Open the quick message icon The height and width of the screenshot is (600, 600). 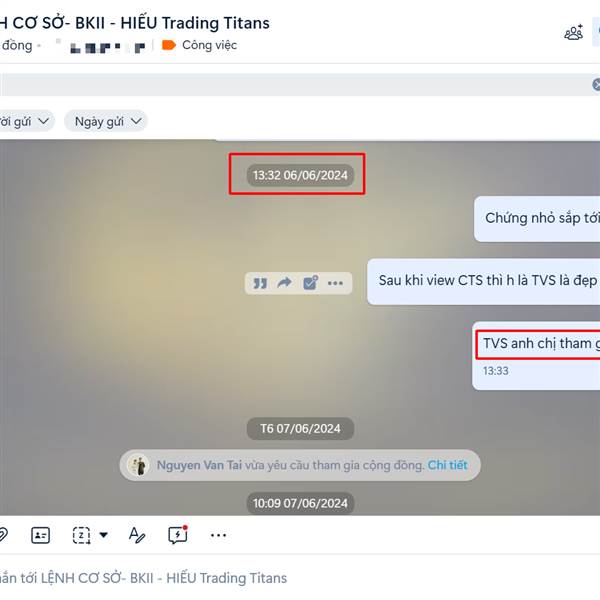[178, 535]
